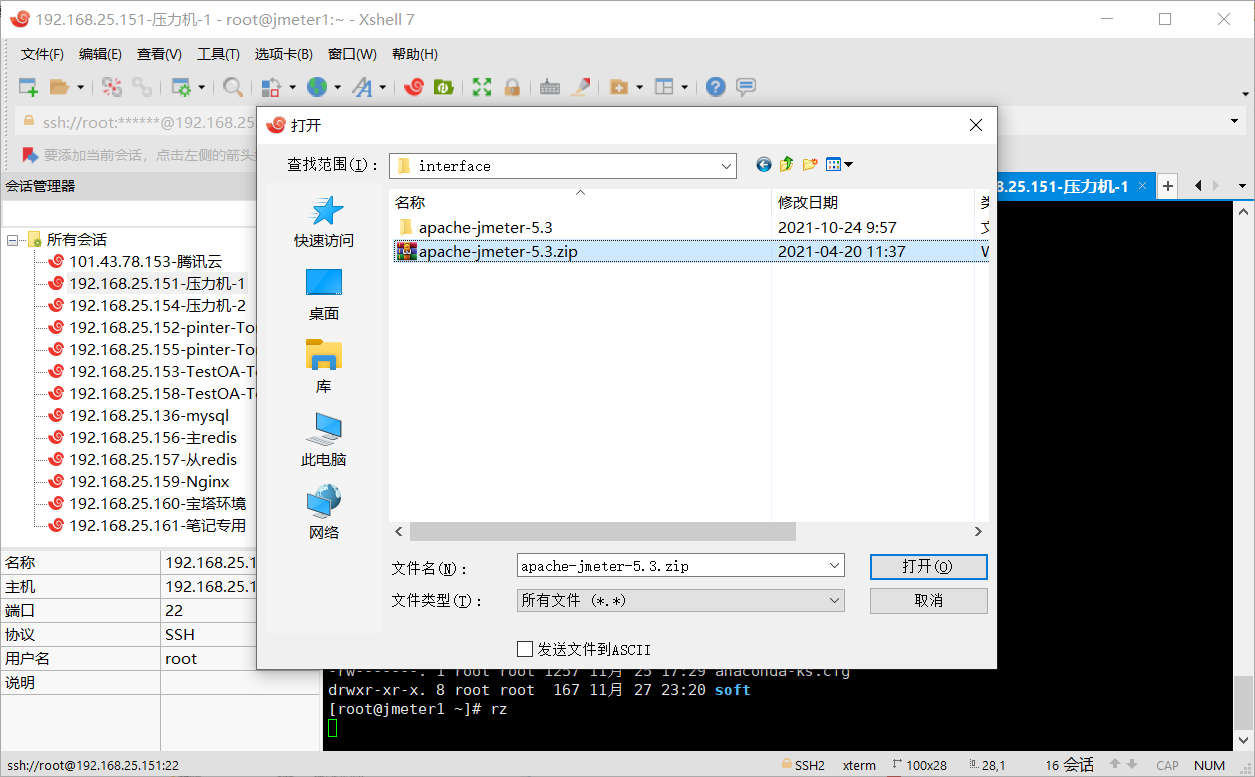Select session 101.43.78.153-腾讯云
1255x777 pixels.
pos(145,262)
